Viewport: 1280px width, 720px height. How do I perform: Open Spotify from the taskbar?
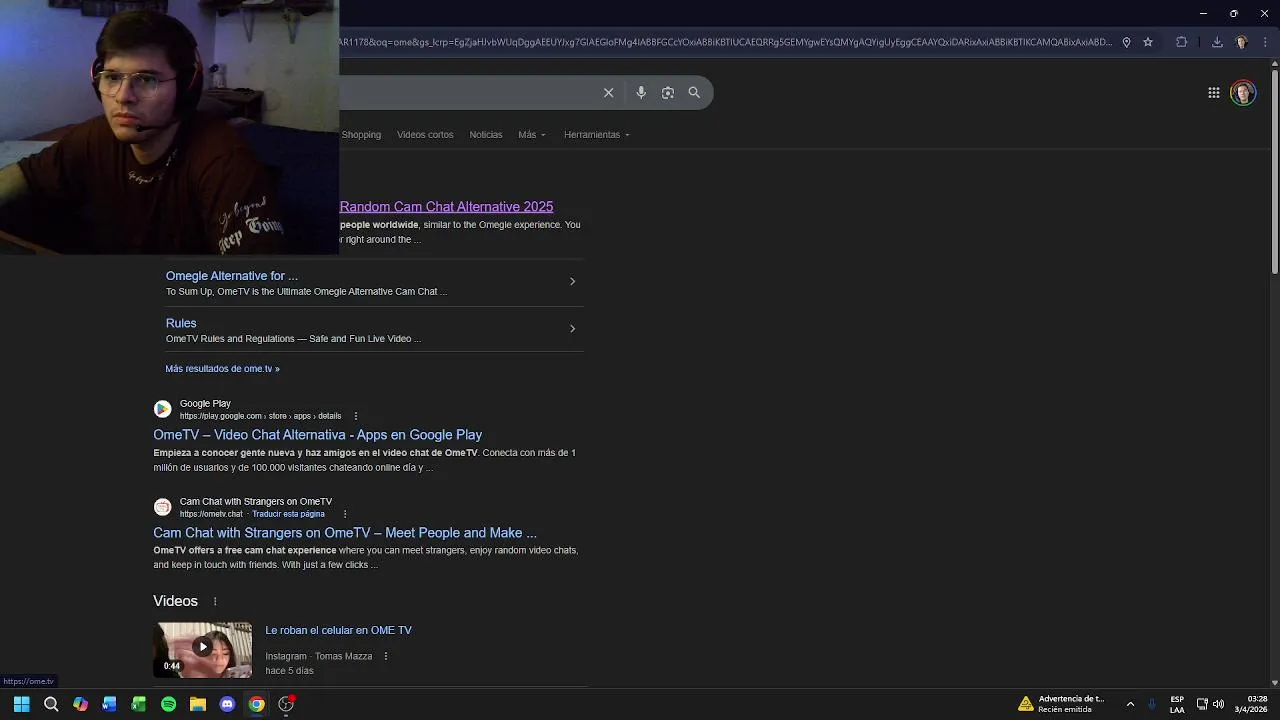tap(168, 704)
